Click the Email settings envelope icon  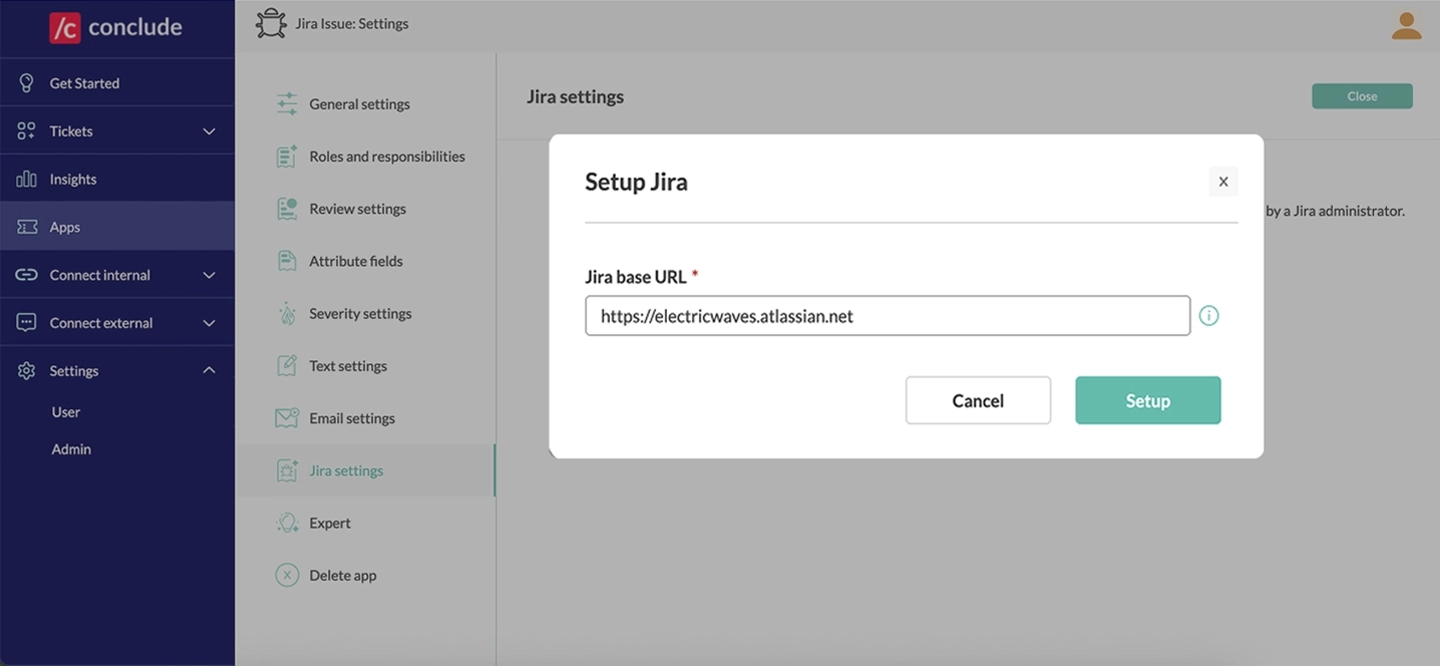(x=287, y=418)
